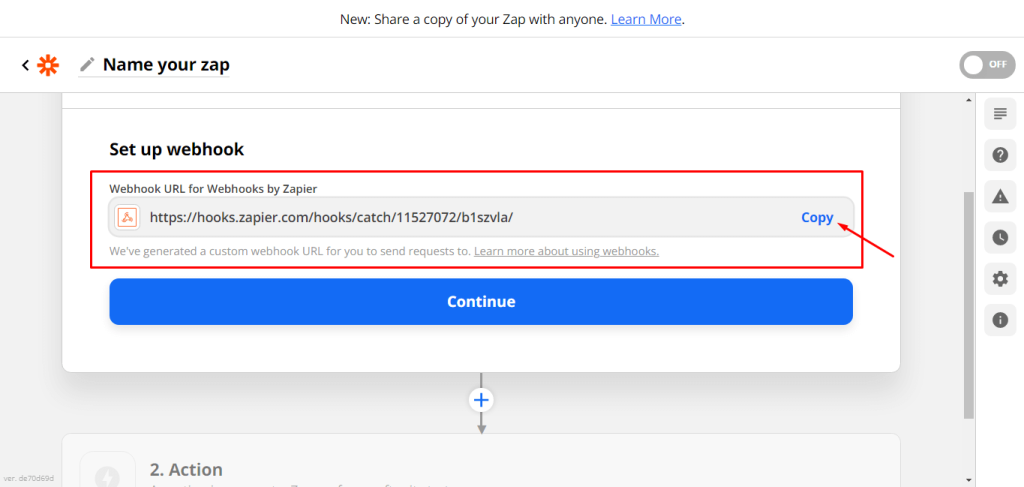Screen dimensions: 1024x487
Task: Open the Learn More link in banner
Action: click(646, 20)
